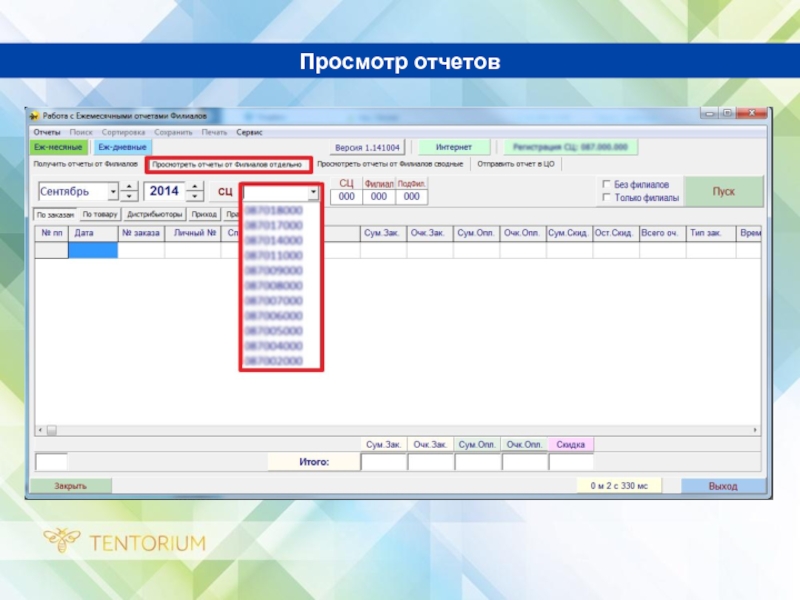Viewport: 800px width, 600px height.
Task: Enable the Только филиалы checkbox
Action: pos(607,197)
